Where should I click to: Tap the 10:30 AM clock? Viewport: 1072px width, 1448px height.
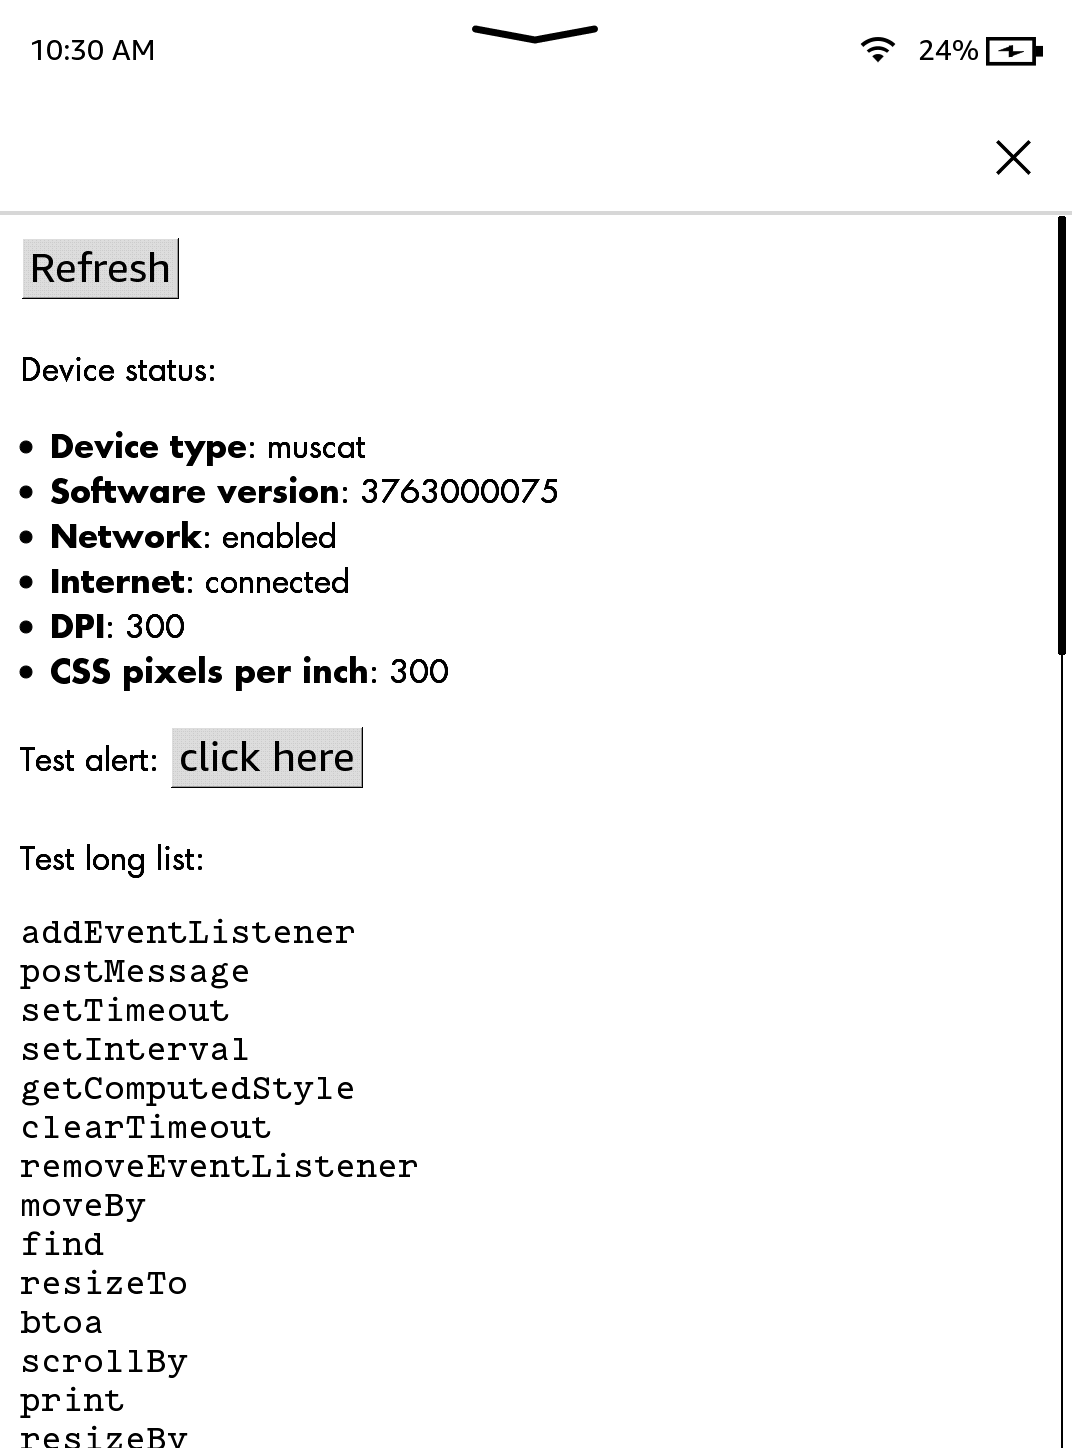(x=93, y=50)
